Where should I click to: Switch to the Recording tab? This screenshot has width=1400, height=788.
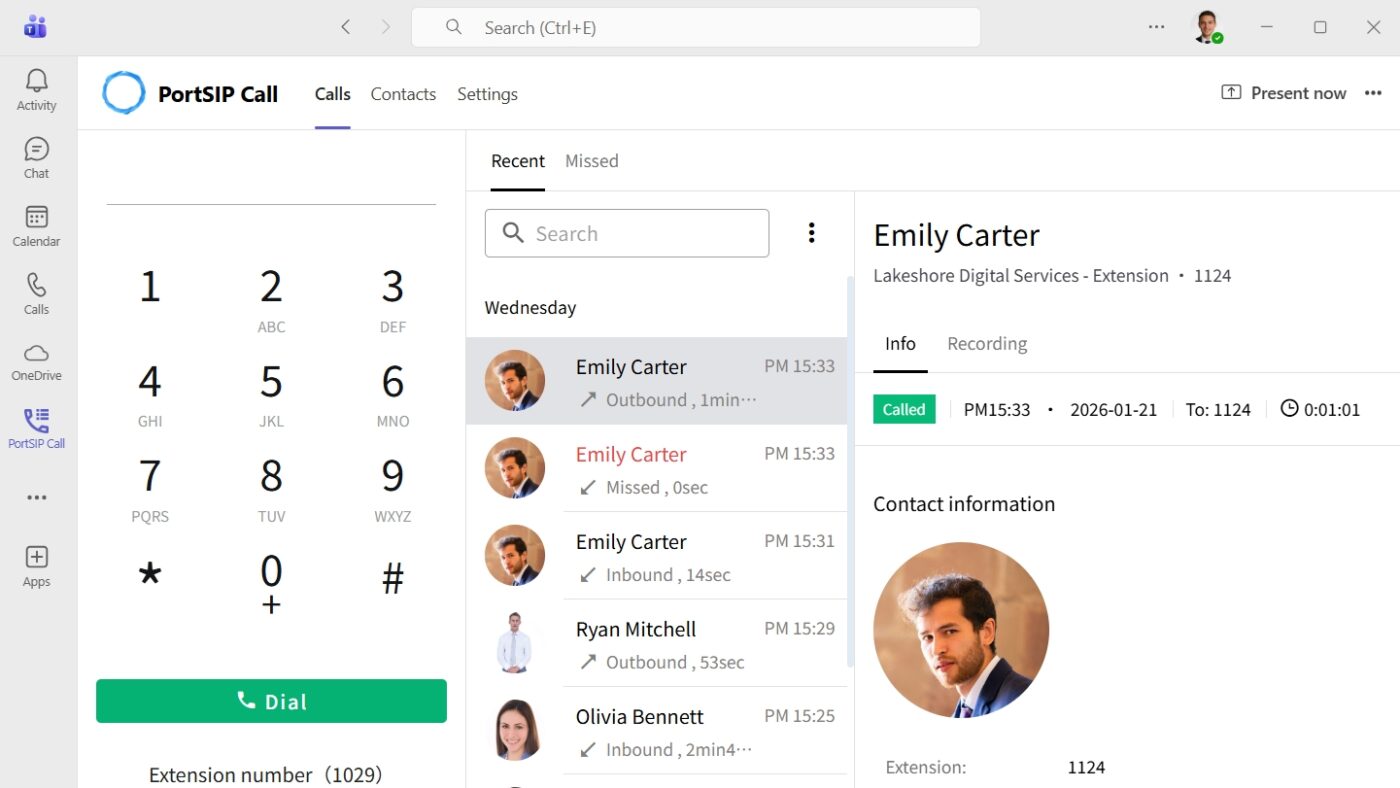[987, 343]
